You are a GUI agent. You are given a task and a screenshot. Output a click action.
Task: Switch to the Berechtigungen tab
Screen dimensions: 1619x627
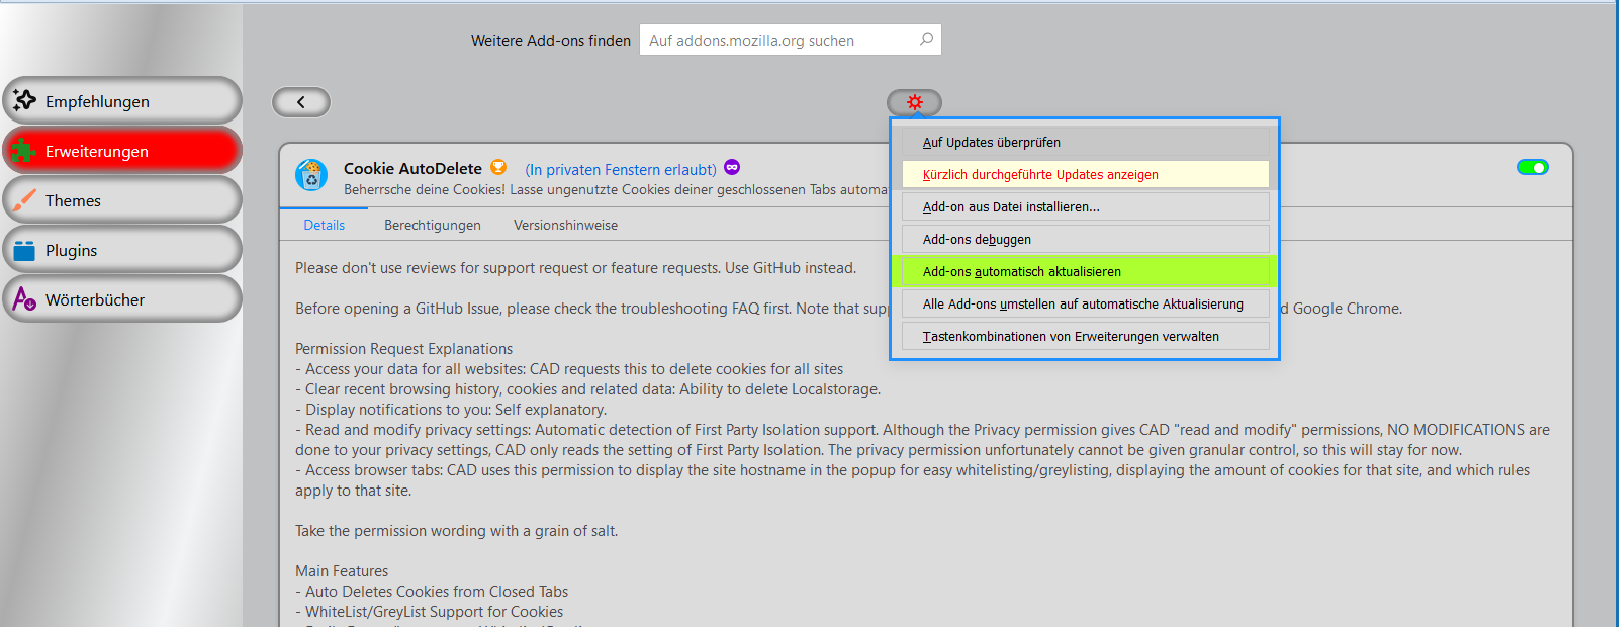point(432,225)
